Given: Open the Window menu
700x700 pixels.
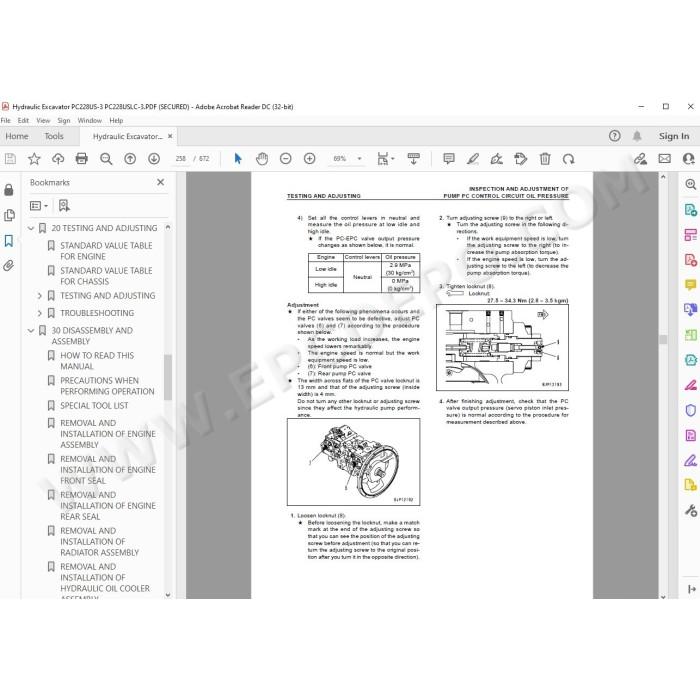Looking at the screenshot, I should (x=90, y=121).
